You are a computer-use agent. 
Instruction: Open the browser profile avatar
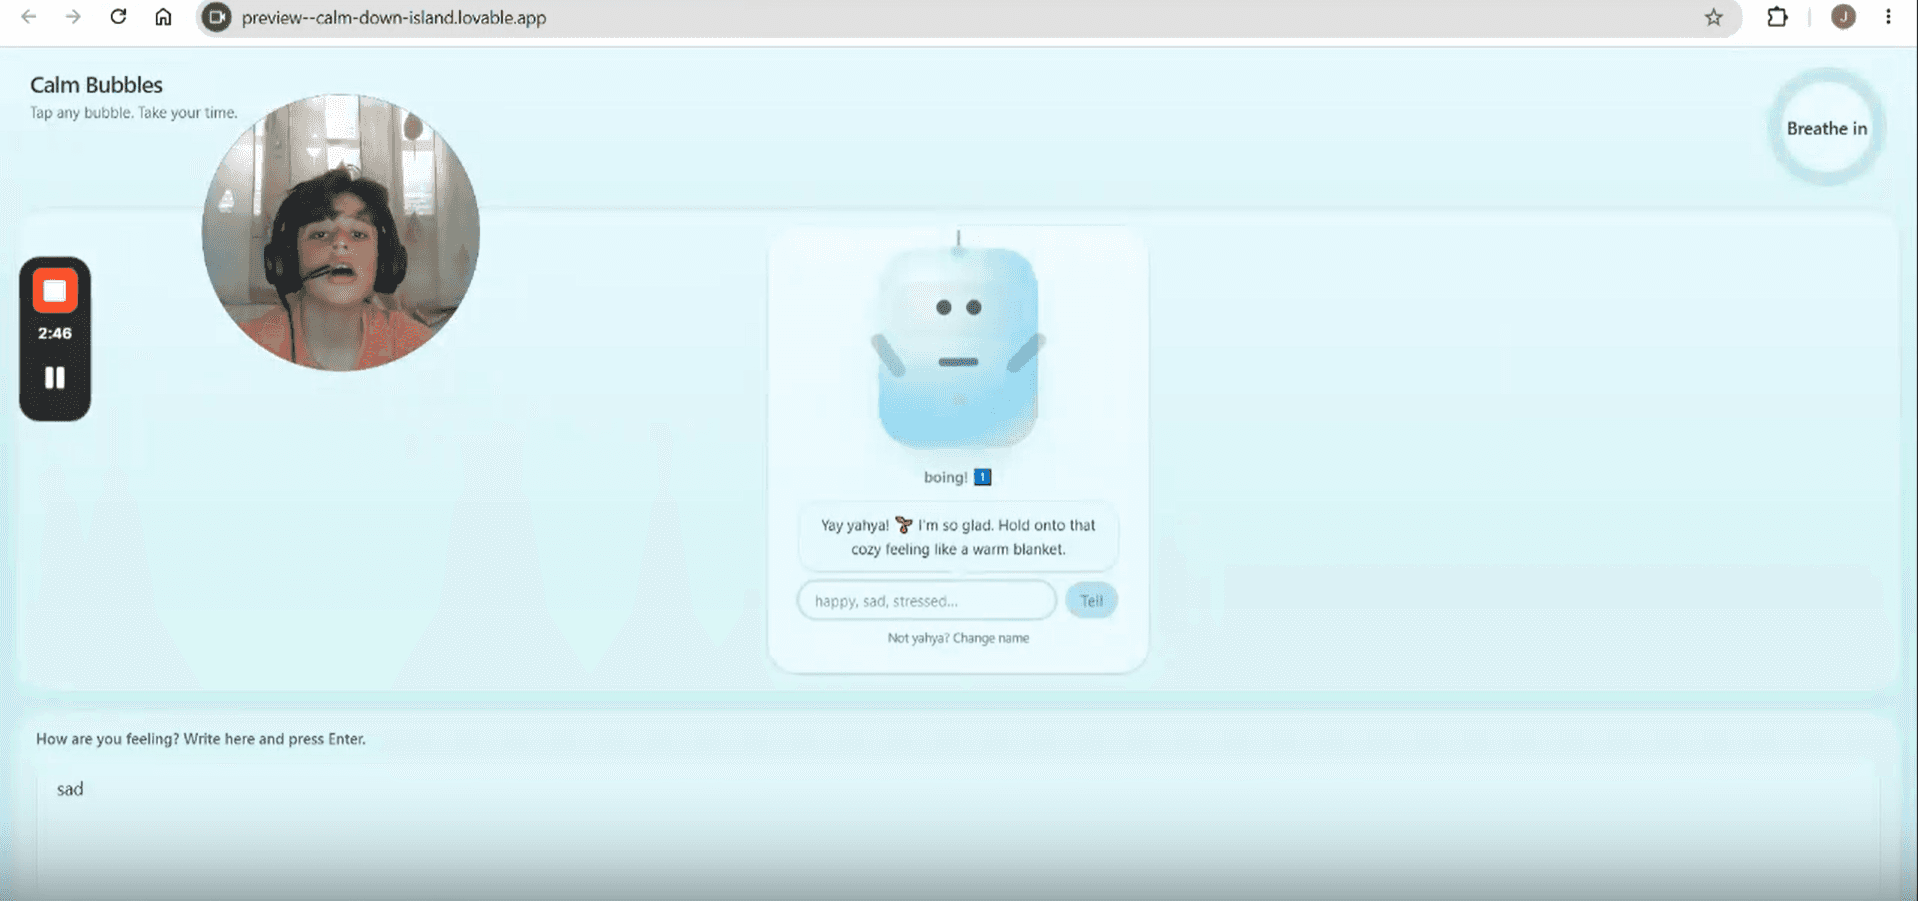1843,17
